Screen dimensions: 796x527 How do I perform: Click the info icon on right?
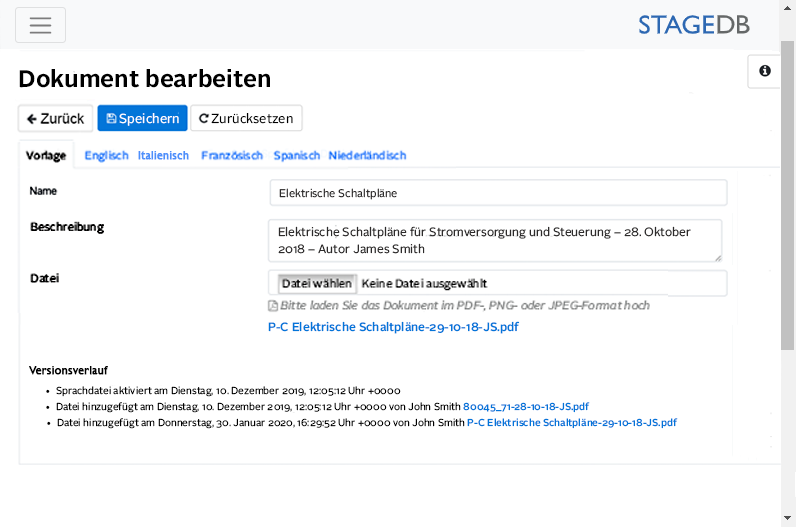[764, 71]
